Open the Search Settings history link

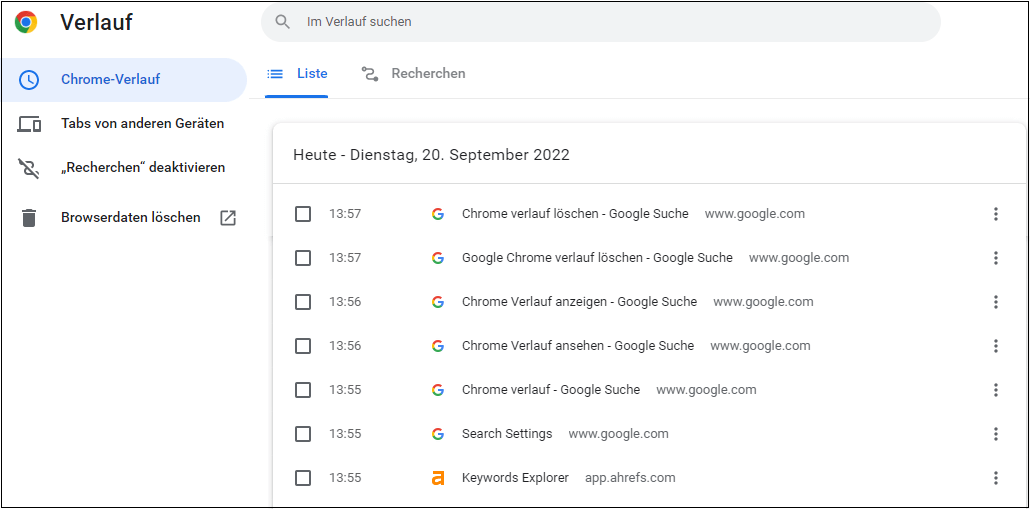507,434
